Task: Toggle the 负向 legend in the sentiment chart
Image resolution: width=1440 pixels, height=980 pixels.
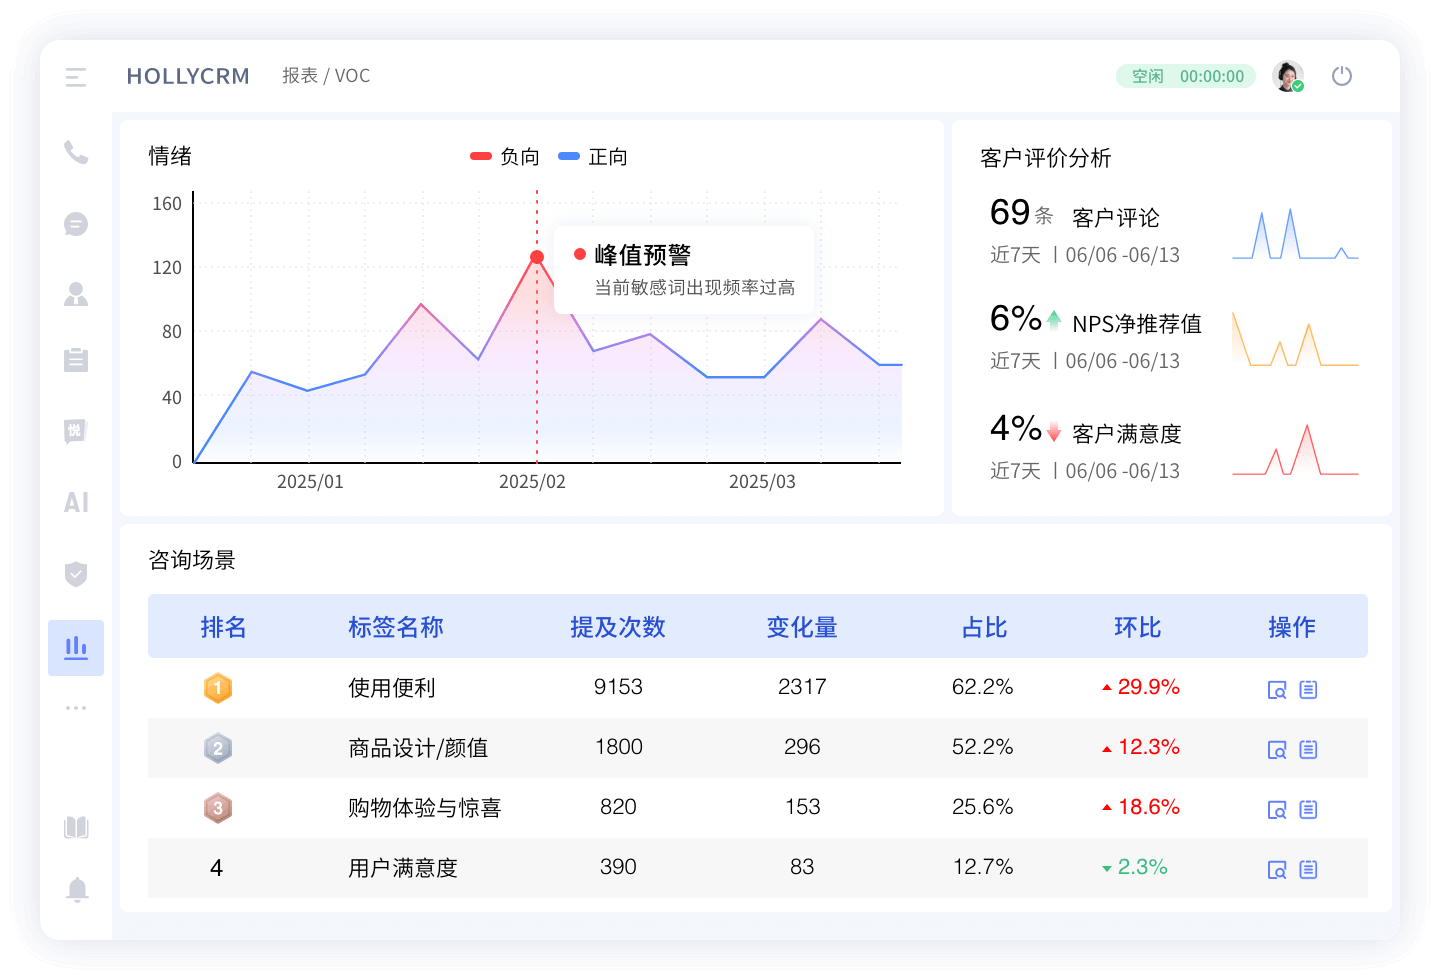Action: click(502, 156)
